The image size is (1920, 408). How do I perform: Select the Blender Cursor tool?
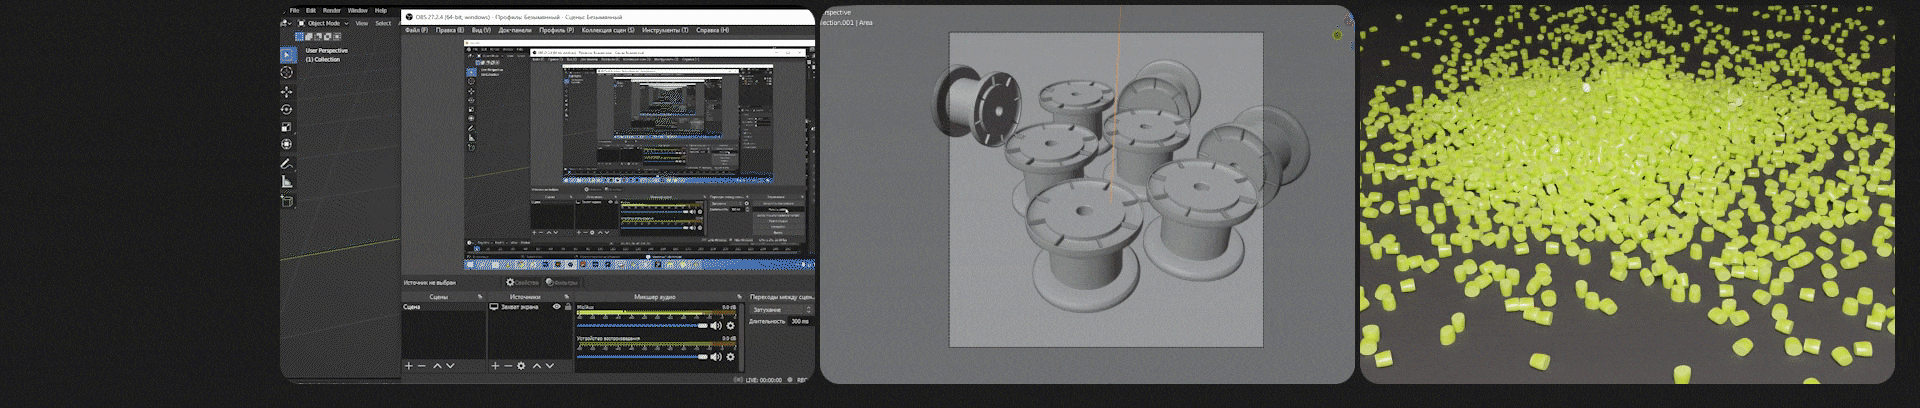(287, 72)
